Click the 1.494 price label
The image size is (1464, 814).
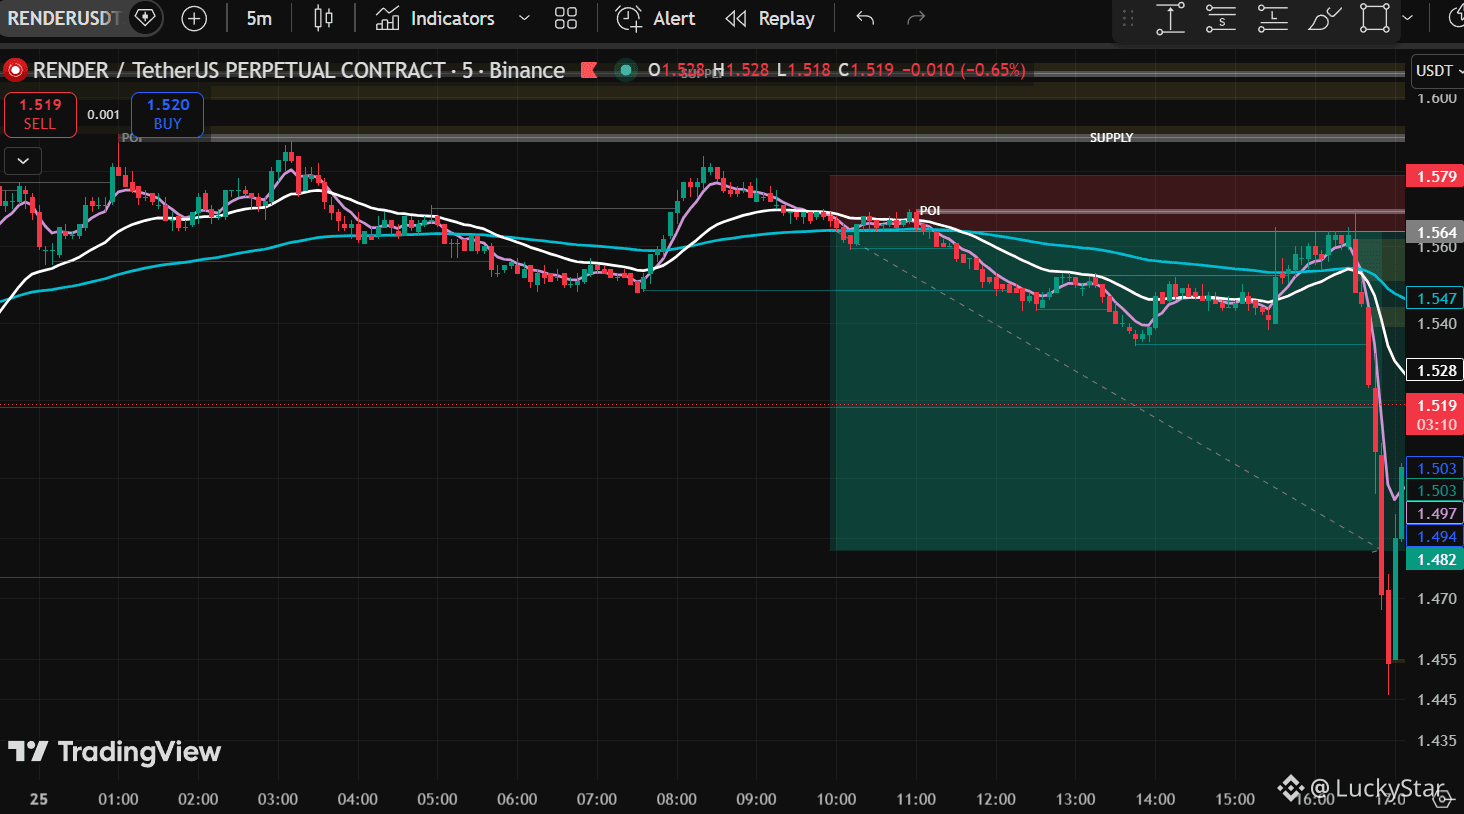pyautogui.click(x=1435, y=536)
